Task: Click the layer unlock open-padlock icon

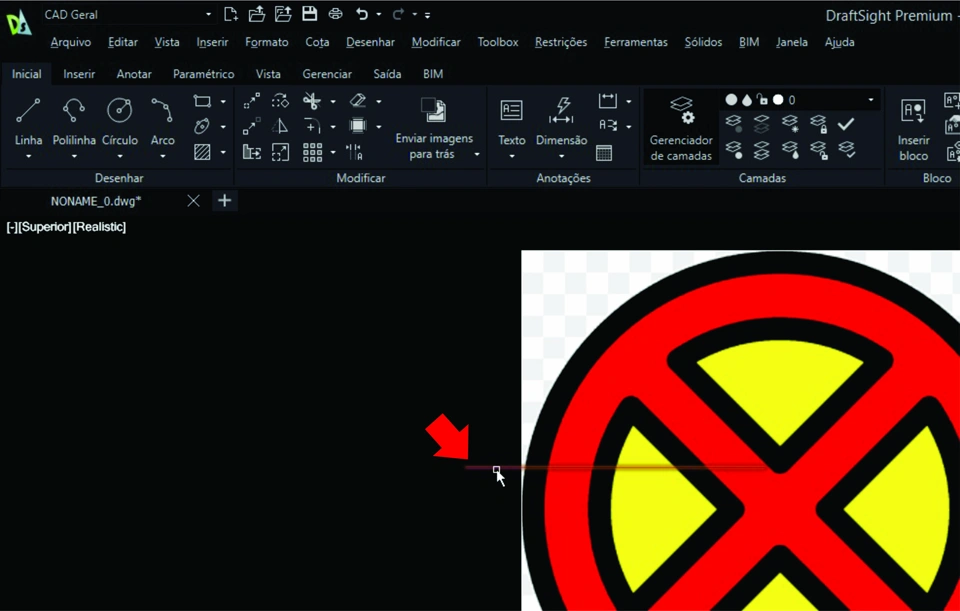Action: coord(819,149)
